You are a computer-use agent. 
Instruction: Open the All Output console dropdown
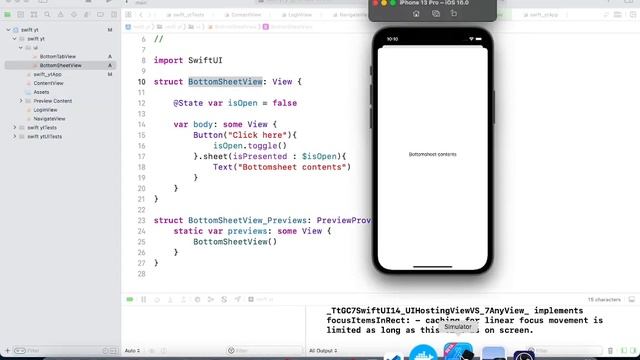coord(323,351)
